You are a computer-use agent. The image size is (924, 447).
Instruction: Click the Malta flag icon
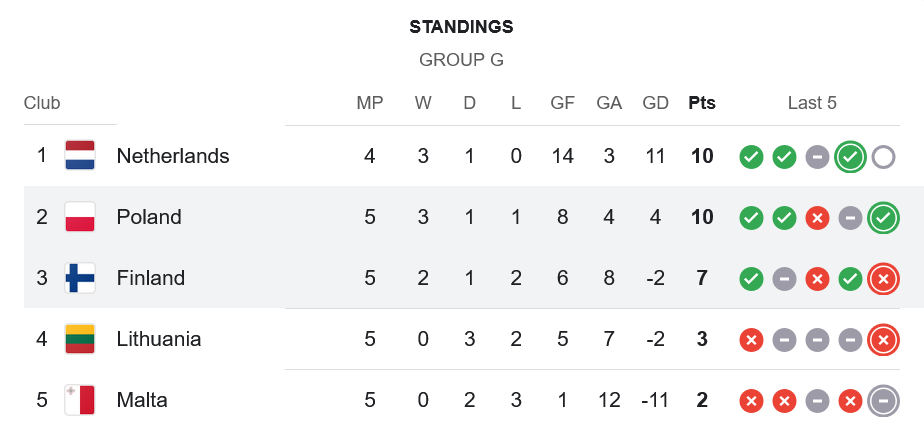pyautogui.click(x=80, y=400)
